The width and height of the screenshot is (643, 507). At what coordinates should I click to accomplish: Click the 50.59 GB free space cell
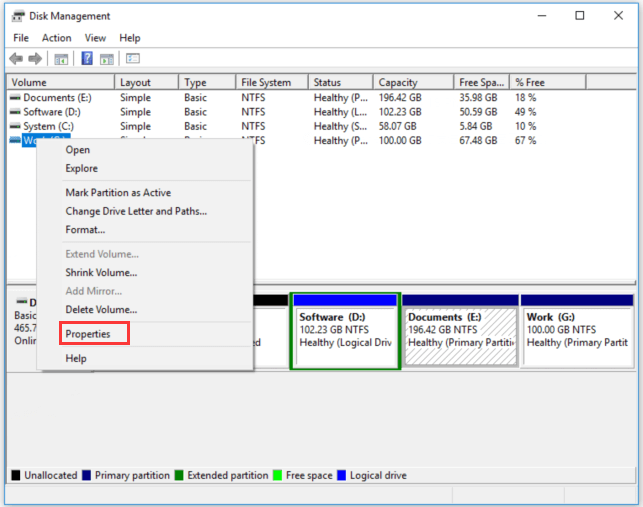(478, 112)
